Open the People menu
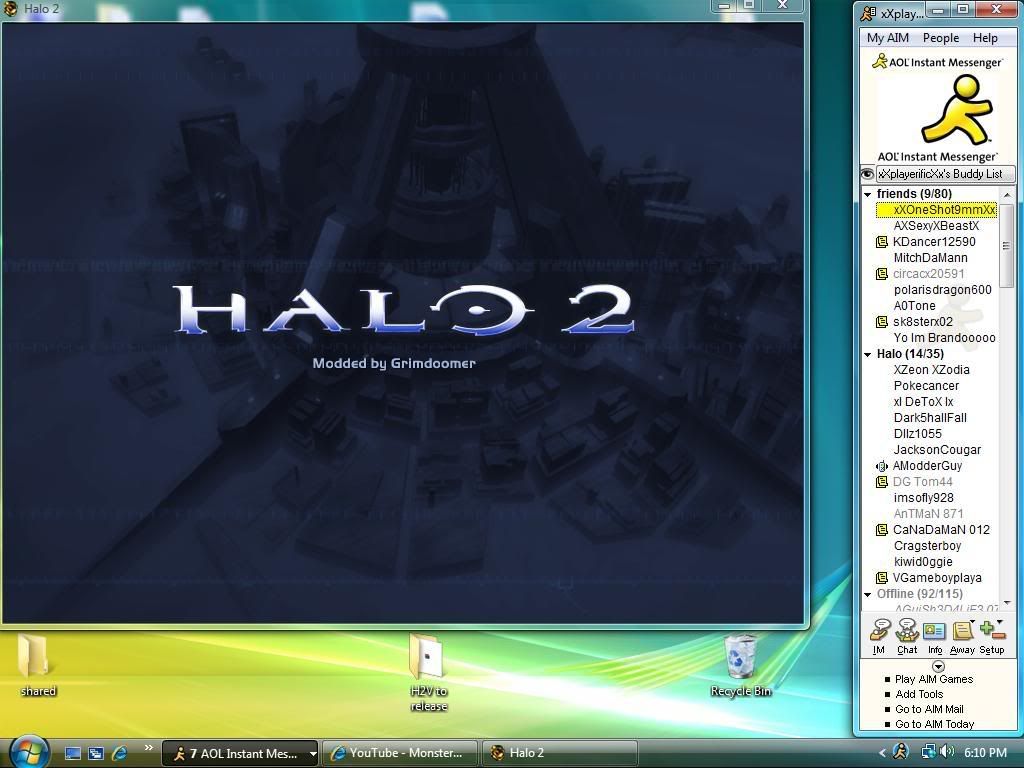1024x768 pixels. (940, 38)
